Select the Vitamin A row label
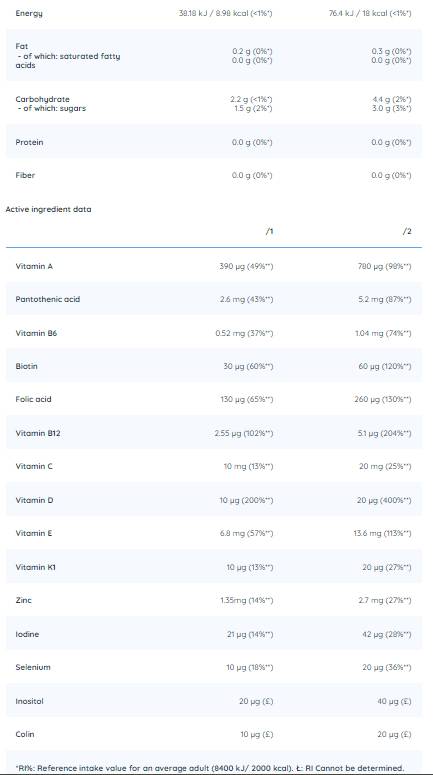Screen dimensions: 433x775 [x=34, y=266]
